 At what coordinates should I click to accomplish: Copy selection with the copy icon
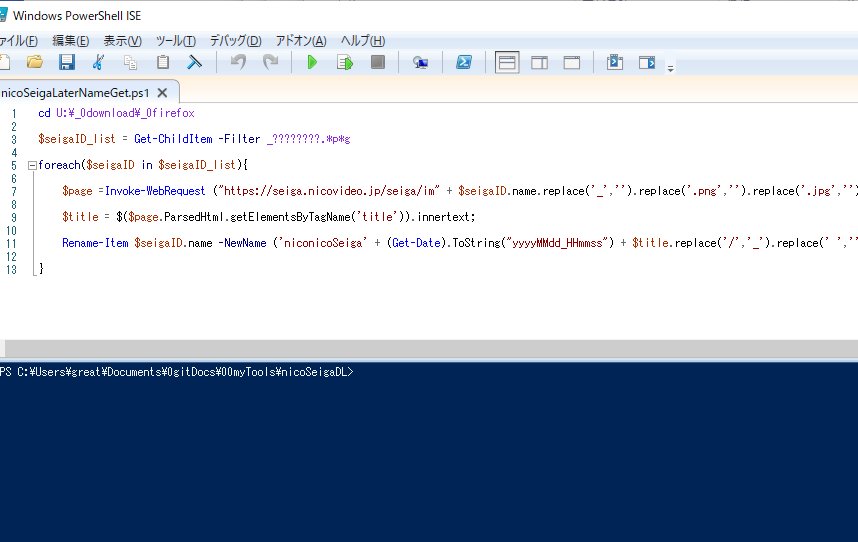pyautogui.click(x=130, y=62)
